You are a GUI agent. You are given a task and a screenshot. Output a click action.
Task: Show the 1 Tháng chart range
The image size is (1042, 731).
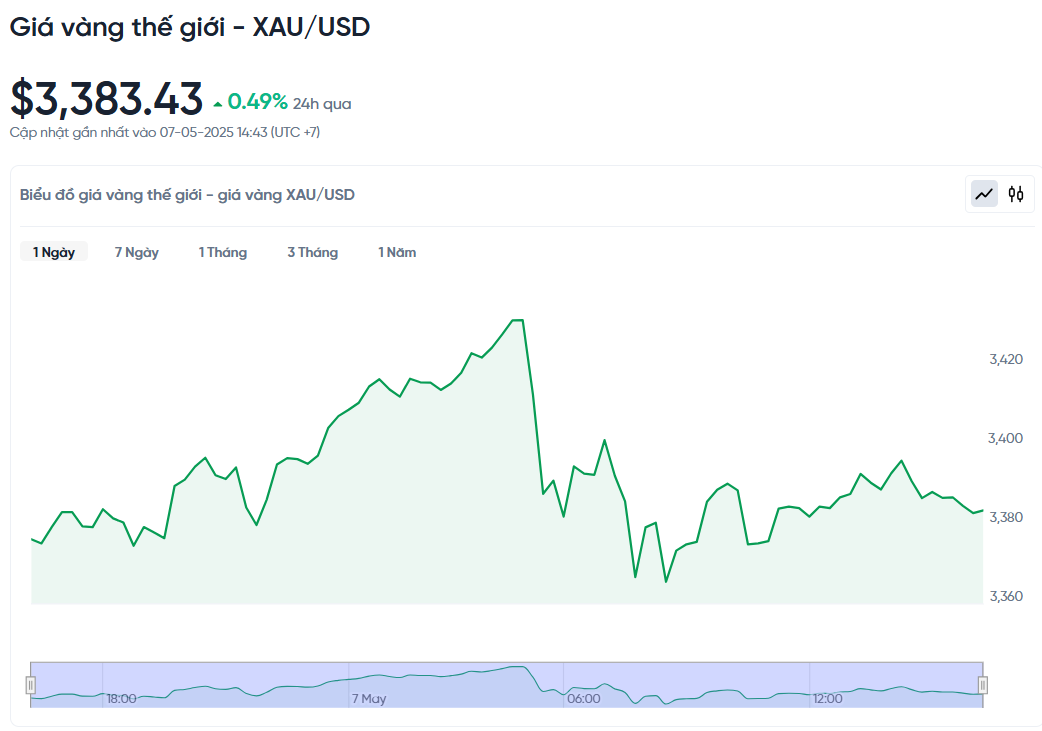pos(222,252)
